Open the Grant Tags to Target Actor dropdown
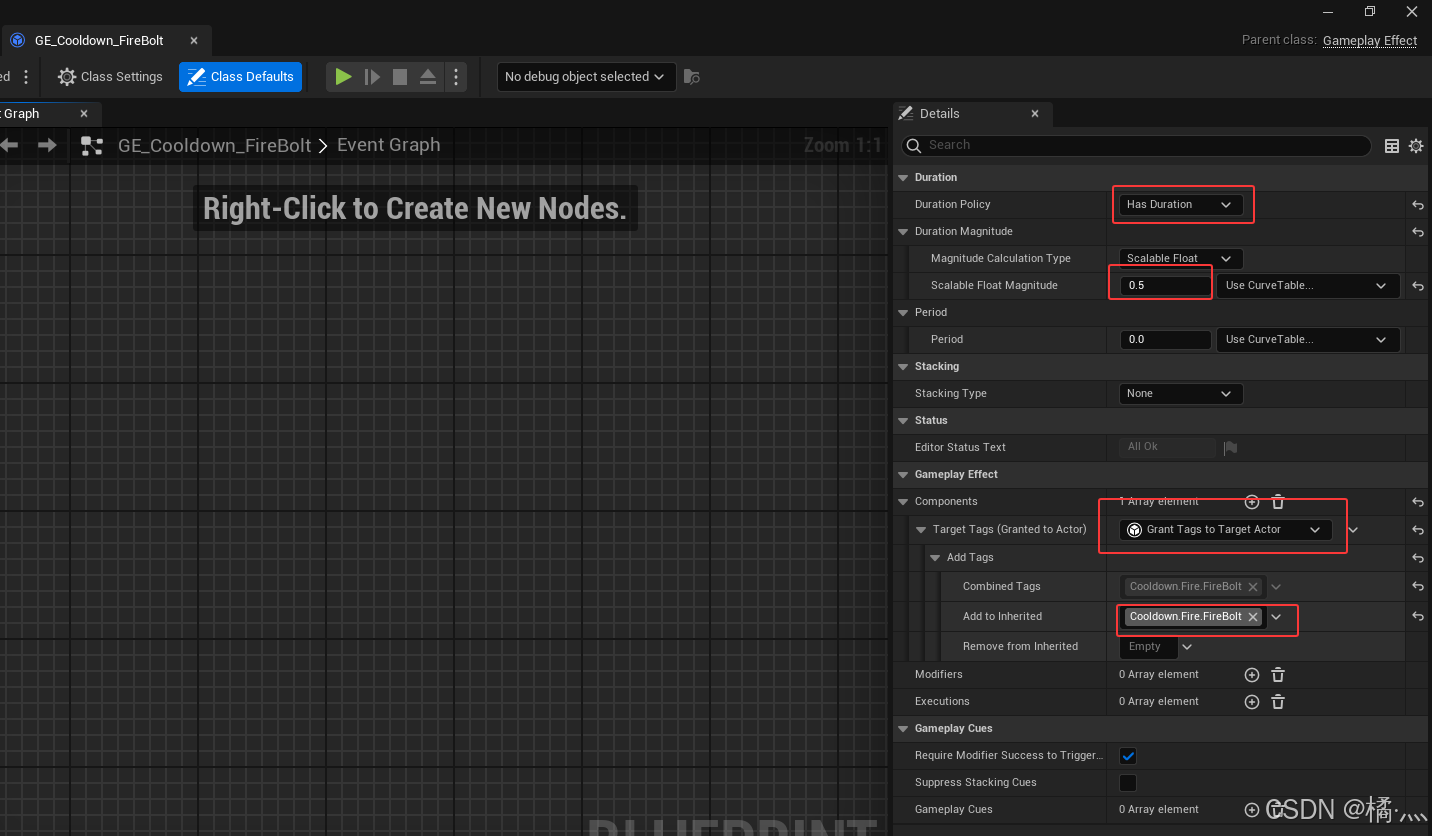Screen dimensions: 1432x836 point(1225,530)
